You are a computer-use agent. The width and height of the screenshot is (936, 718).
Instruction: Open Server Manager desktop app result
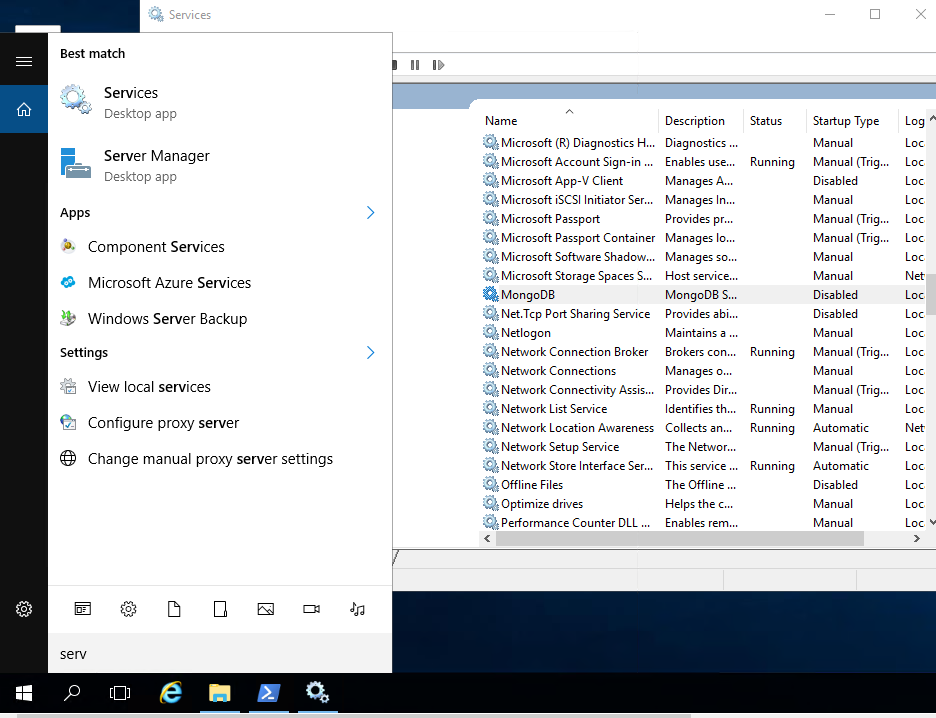pyautogui.click(x=220, y=165)
